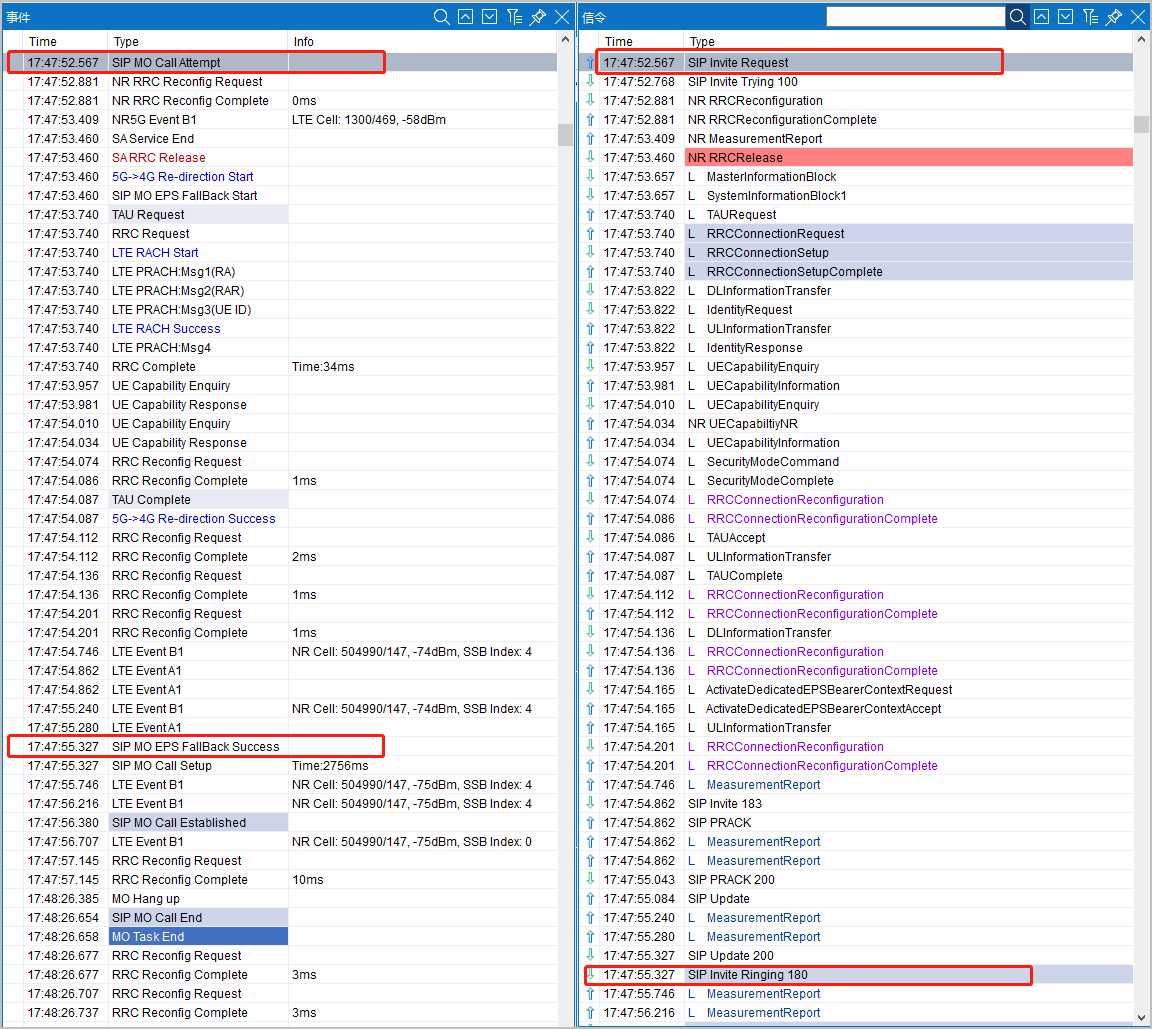
Task: Open the filter tool in events panel
Action: coord(514,17)
